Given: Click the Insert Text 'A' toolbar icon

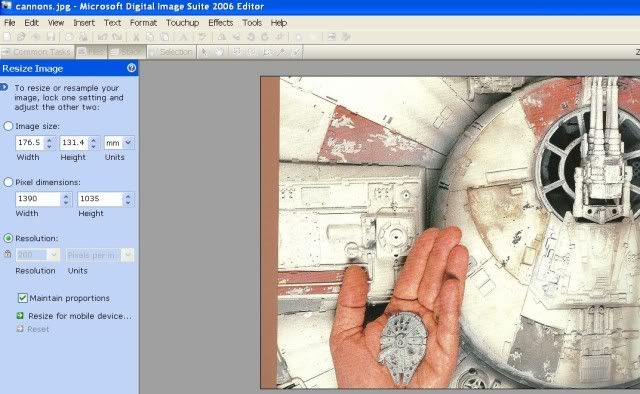Looking at the screenshot, I should click(x=183, y=37).
